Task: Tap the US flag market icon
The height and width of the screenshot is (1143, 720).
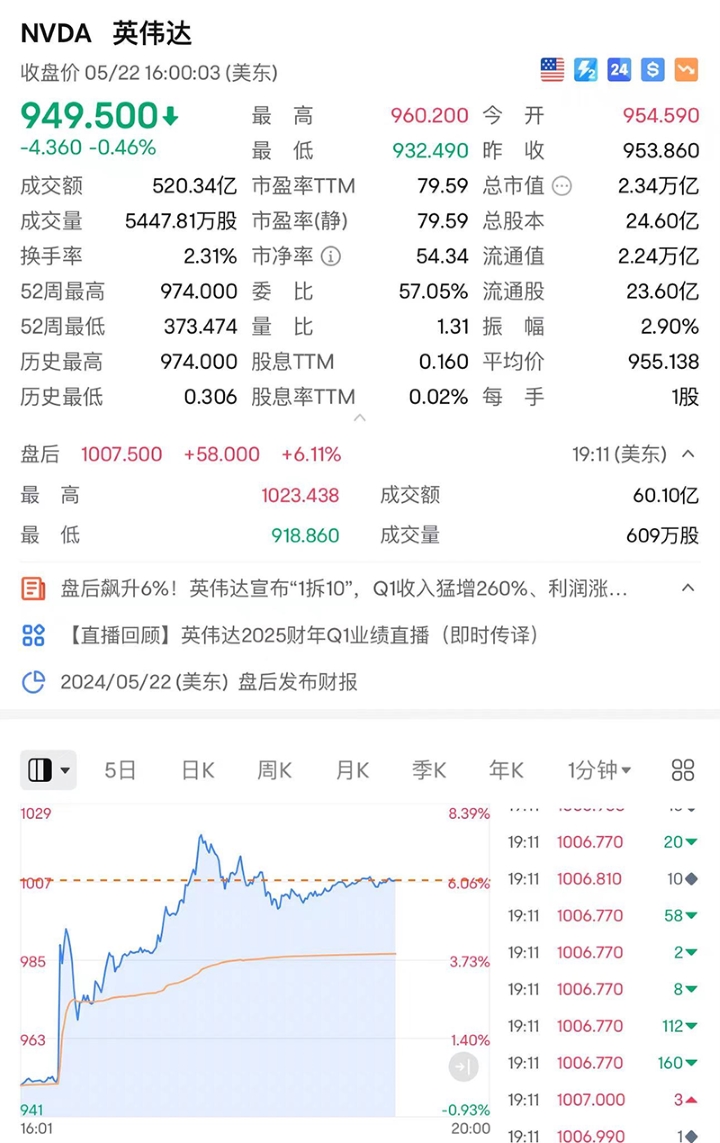Action: click(552, 70)
